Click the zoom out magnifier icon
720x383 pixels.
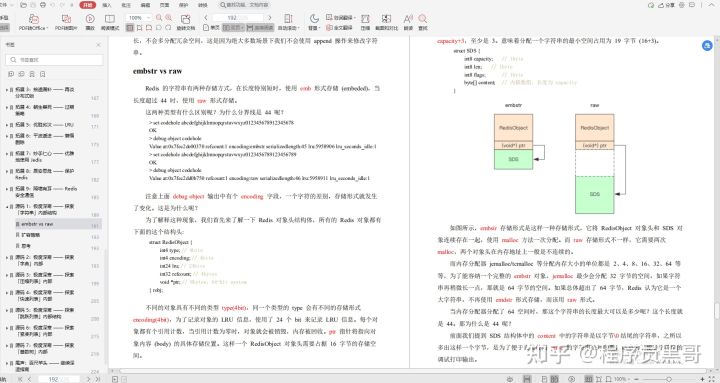(159, 17)
